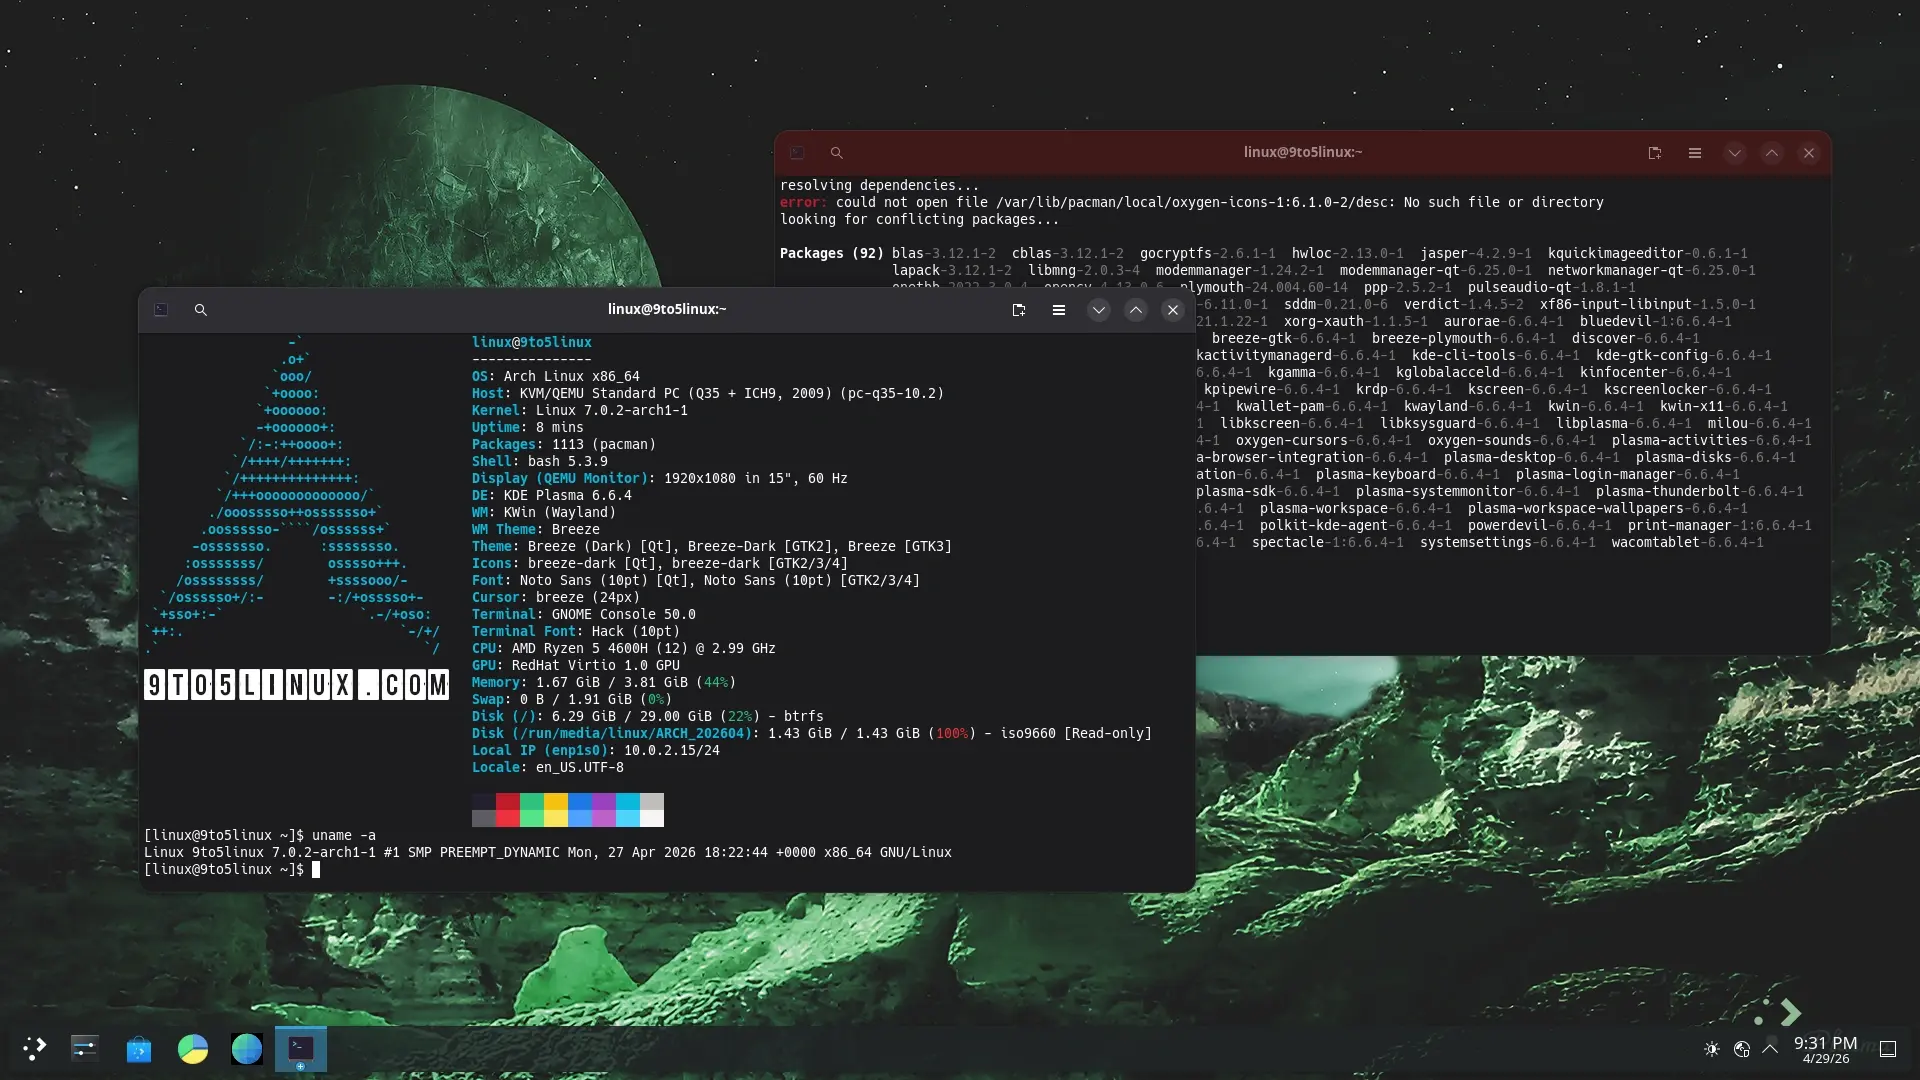The image size is (1920, 1080).
Task: Click tab overview icon in front terminal
Action: (x=161, y=310)
